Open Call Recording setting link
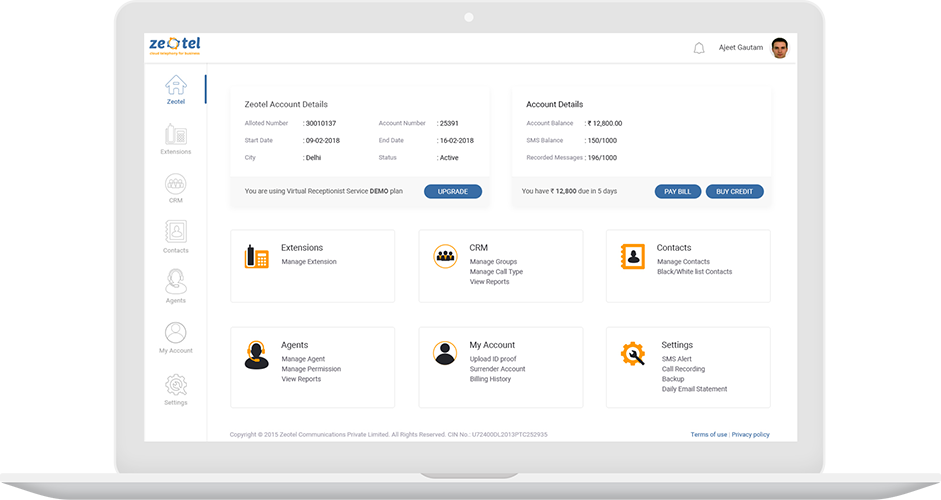 pyautogui.click(x=684, y=369)
